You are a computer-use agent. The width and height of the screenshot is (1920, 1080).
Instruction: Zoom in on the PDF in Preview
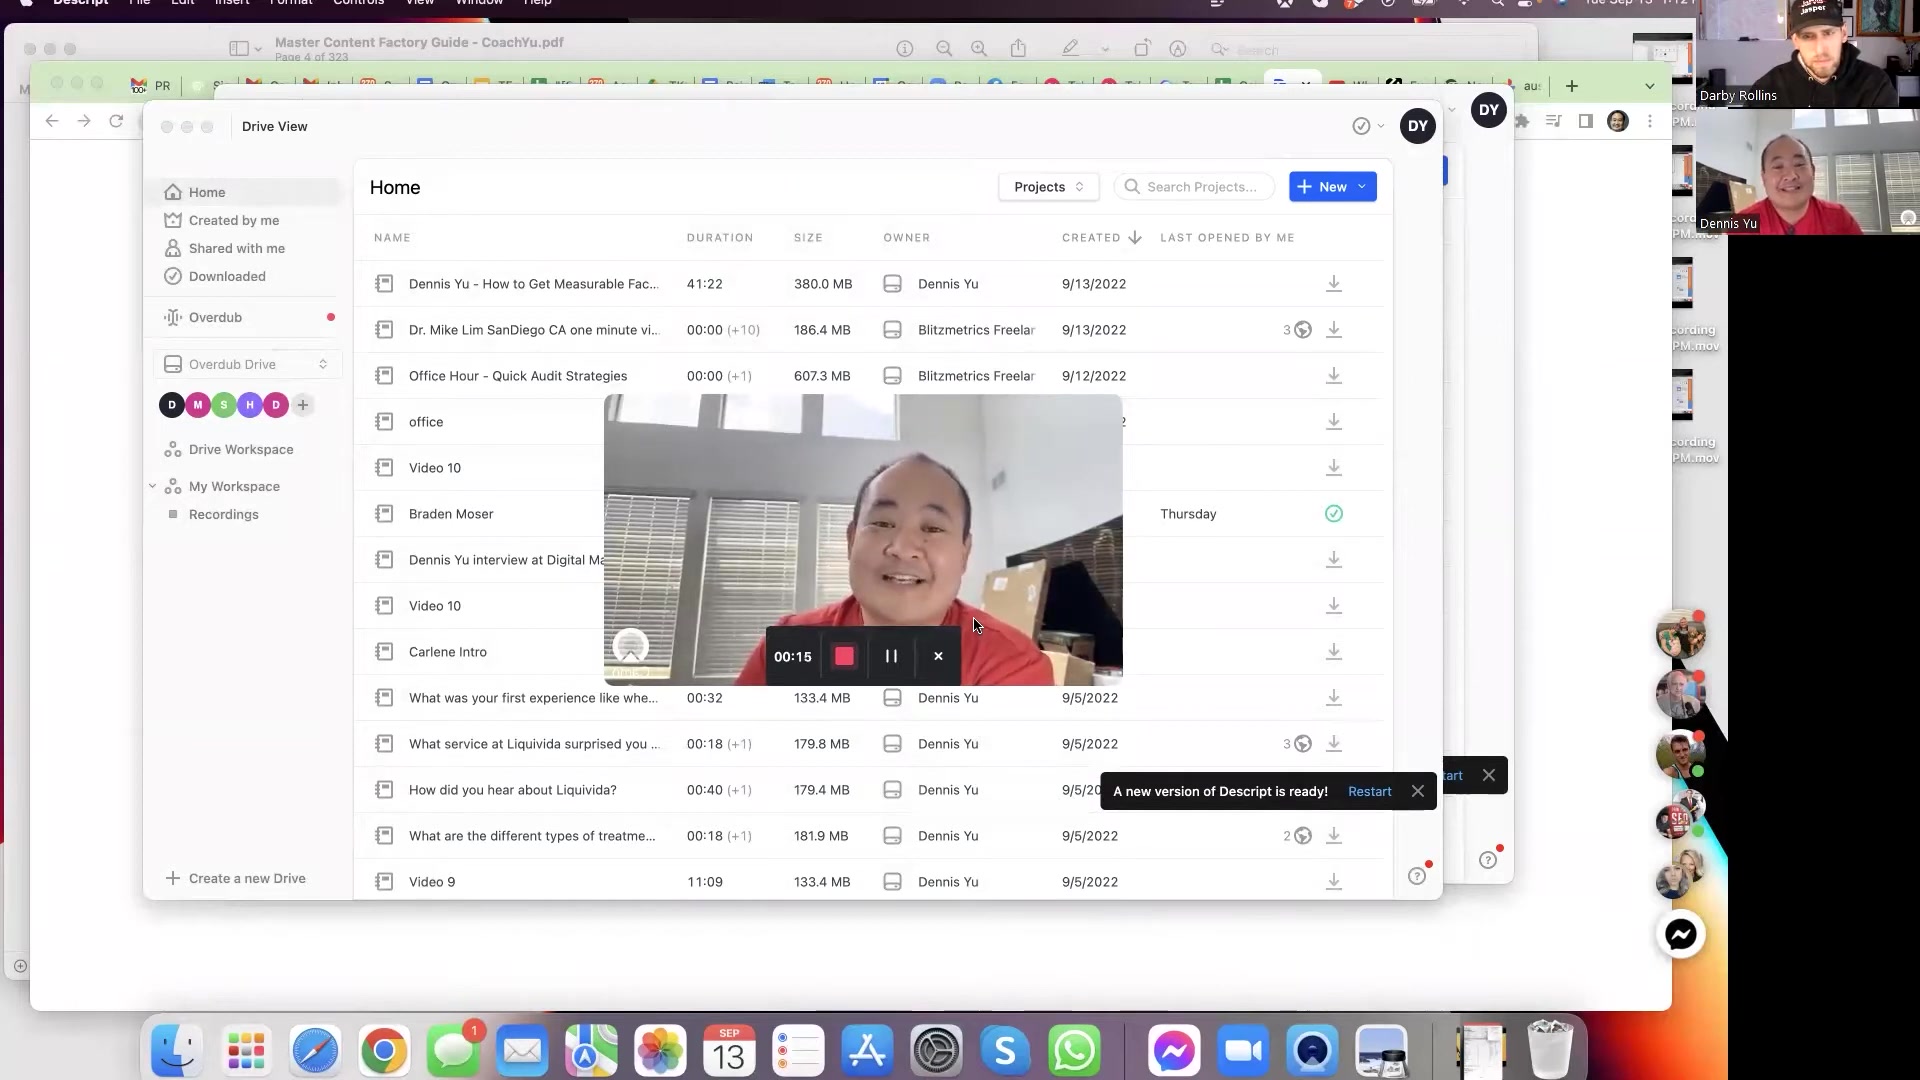979,49
